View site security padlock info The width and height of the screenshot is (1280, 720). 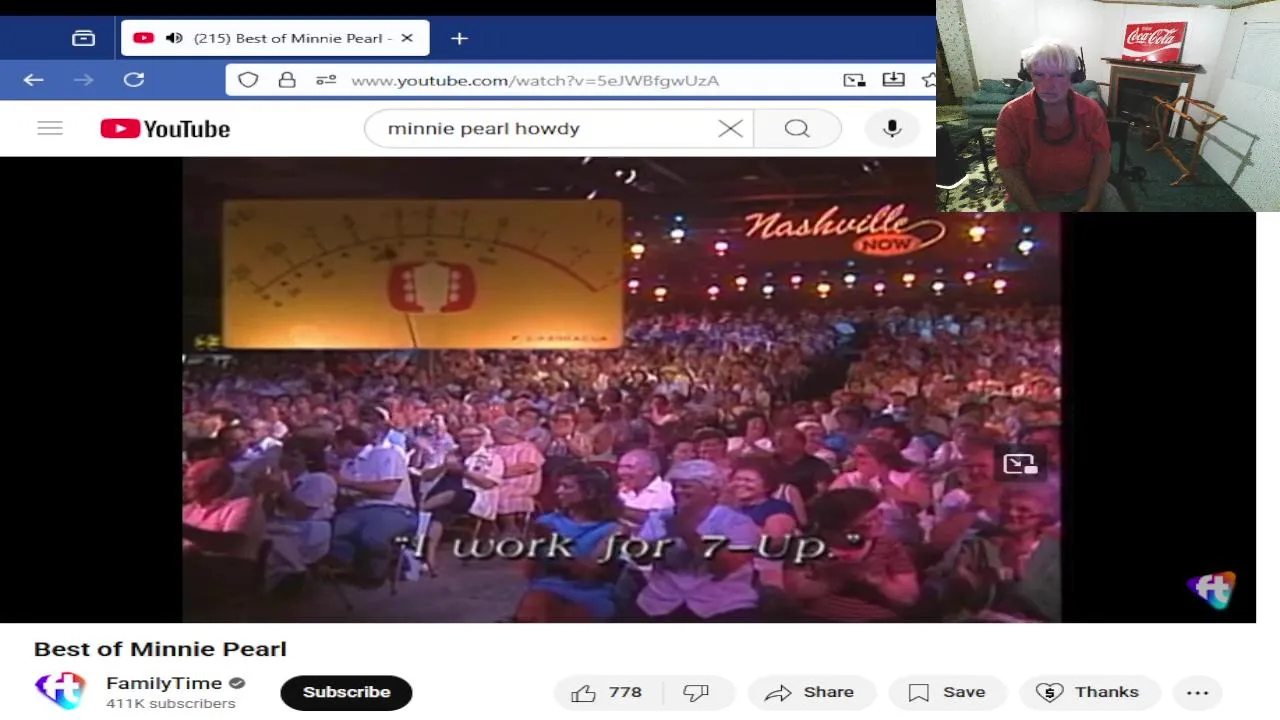tap(287, 80)
